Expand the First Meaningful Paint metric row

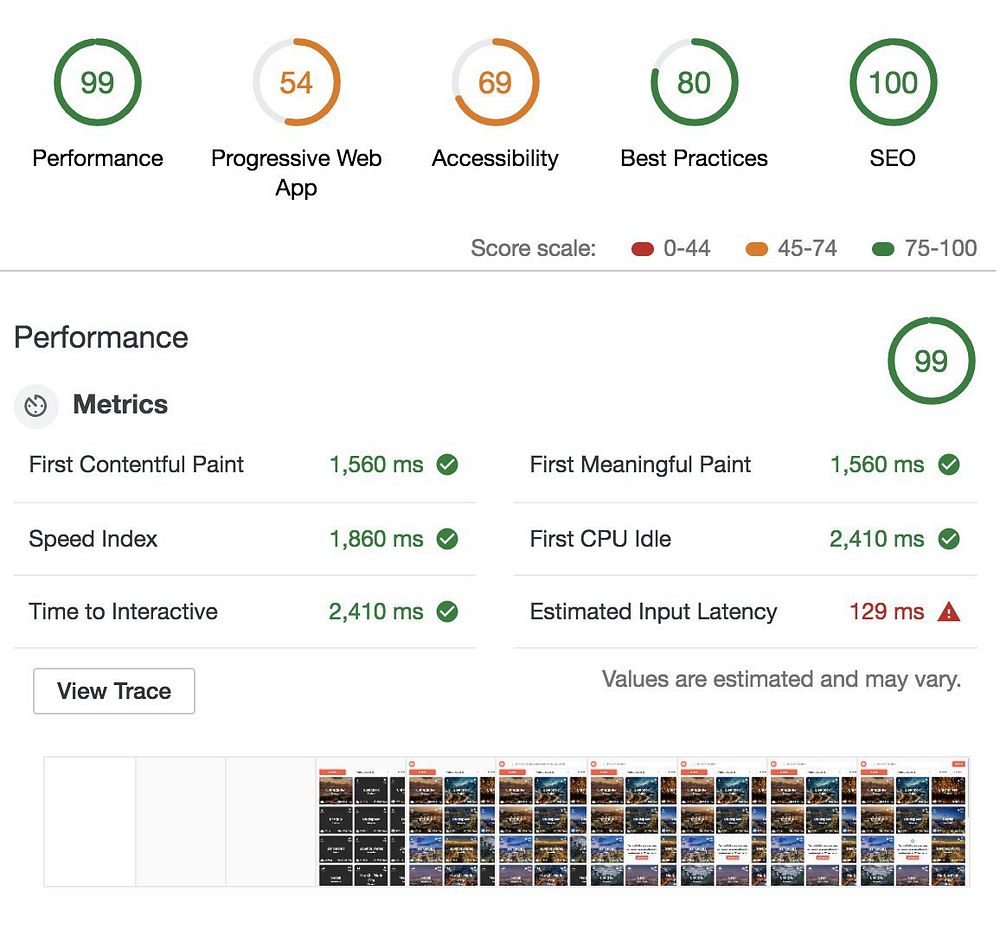pos(746,465)
